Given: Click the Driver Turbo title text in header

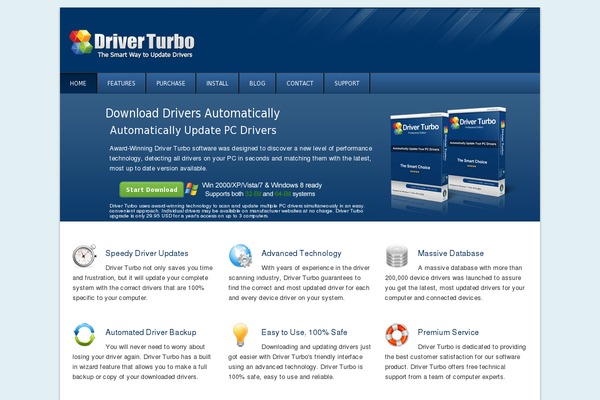Looking at the screenshot, I should tap(144, 41).
